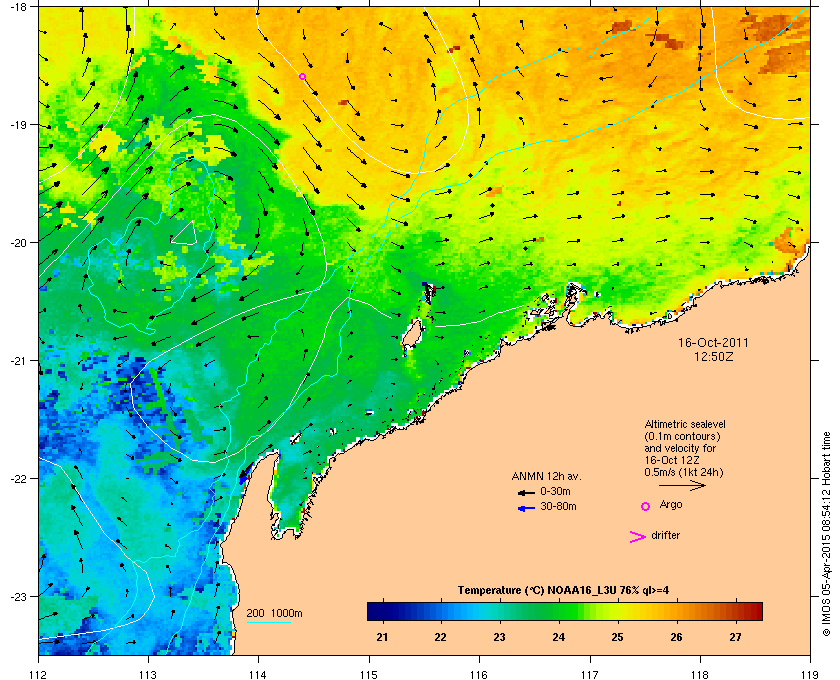Click the blue 30-80m arrow in the legend
The height and width of the screenshot is (680, 840).
tap(526, 508)
